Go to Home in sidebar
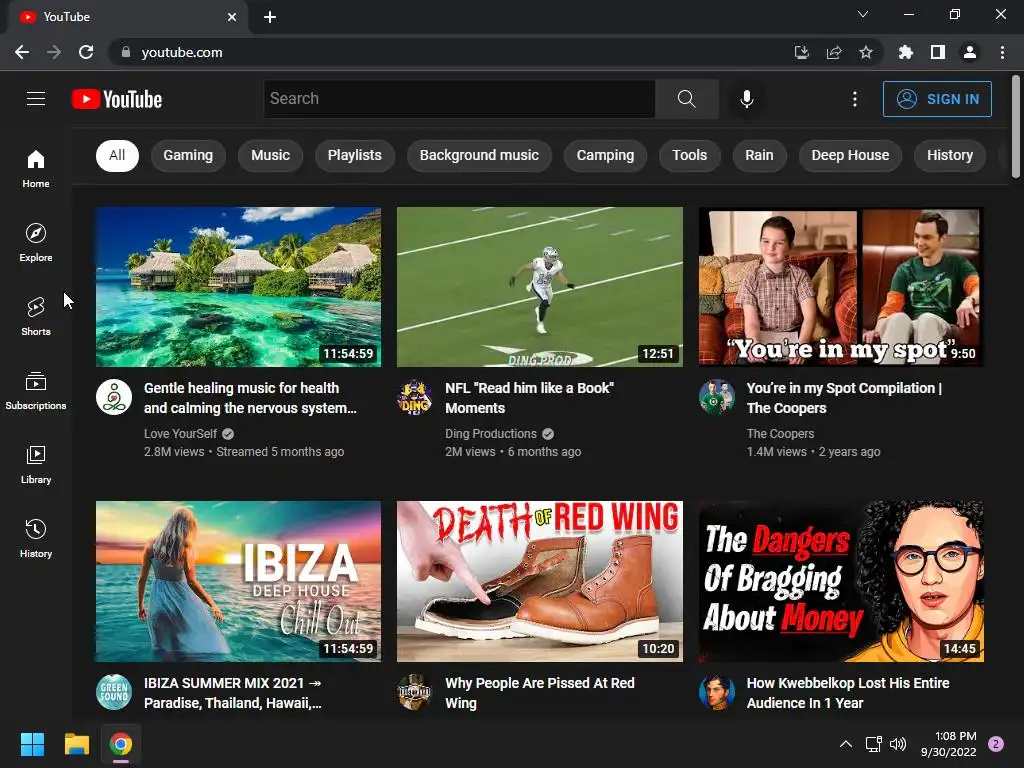The image size is (1024, 768). (x=36, y=168)
